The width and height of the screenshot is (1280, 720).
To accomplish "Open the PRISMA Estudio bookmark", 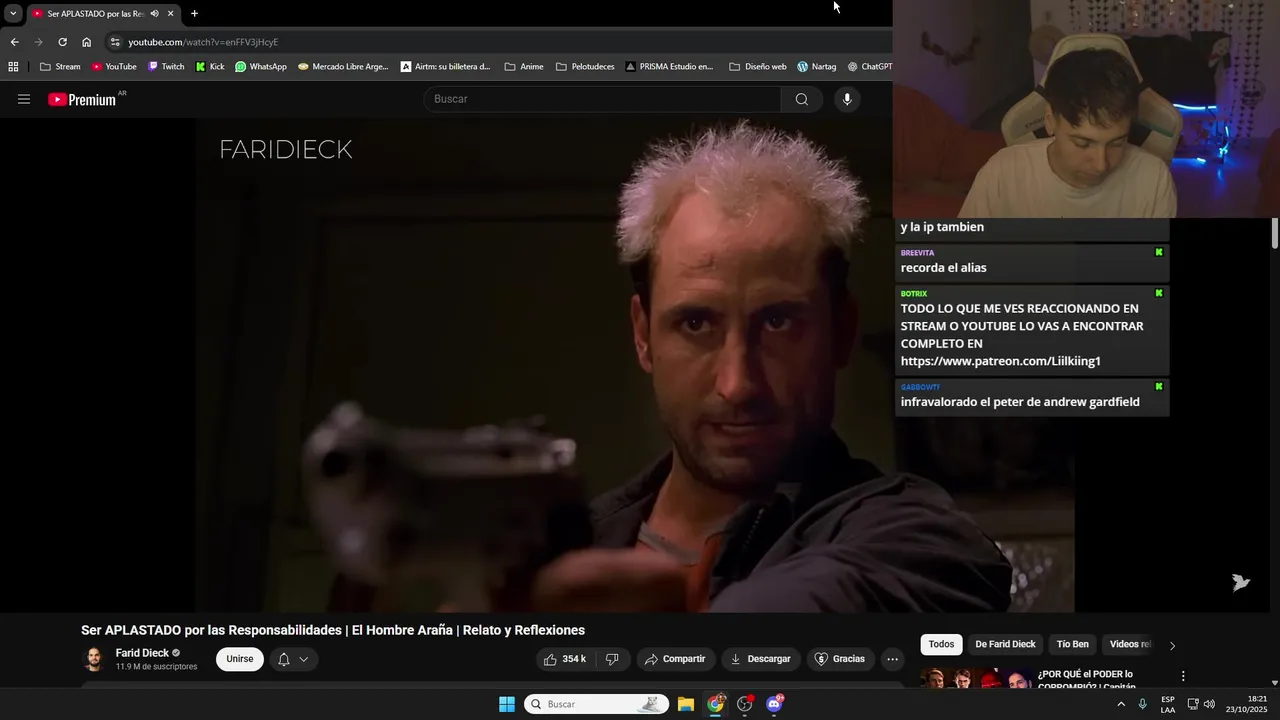I will coord(670,67).
